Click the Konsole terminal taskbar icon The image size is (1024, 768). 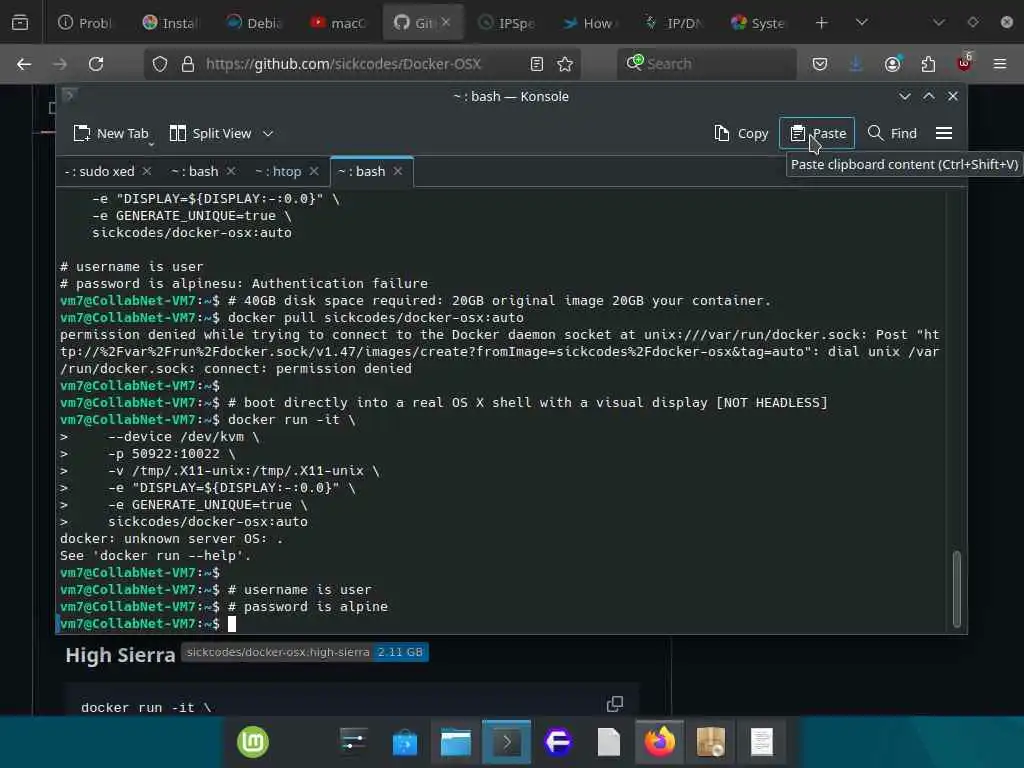507,743
